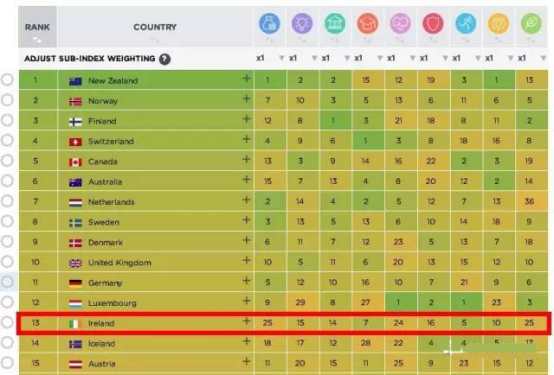Click the teal bank building sub-index icon

click(x=335, y=24)
